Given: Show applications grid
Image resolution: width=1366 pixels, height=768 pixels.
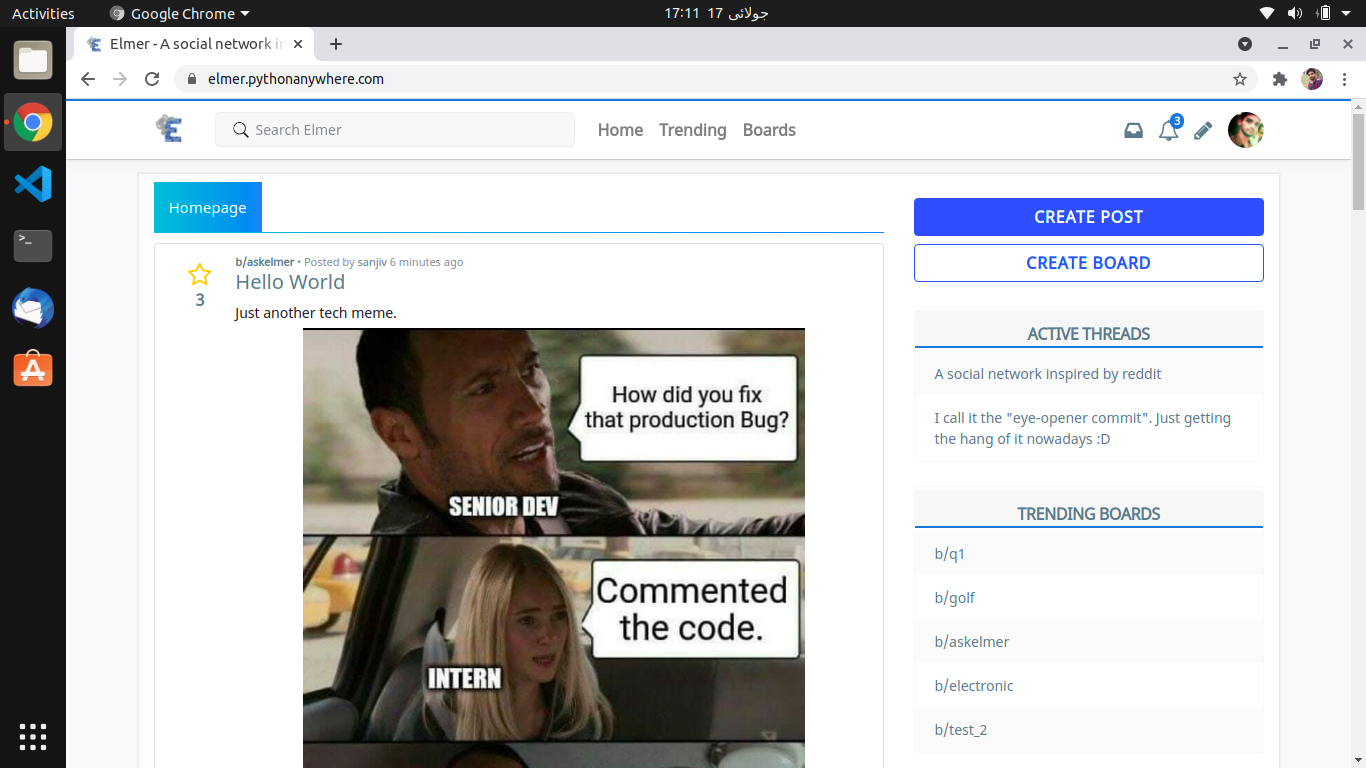Looking at the screenshot, I should pyautogui.click(x=33, y=736).
